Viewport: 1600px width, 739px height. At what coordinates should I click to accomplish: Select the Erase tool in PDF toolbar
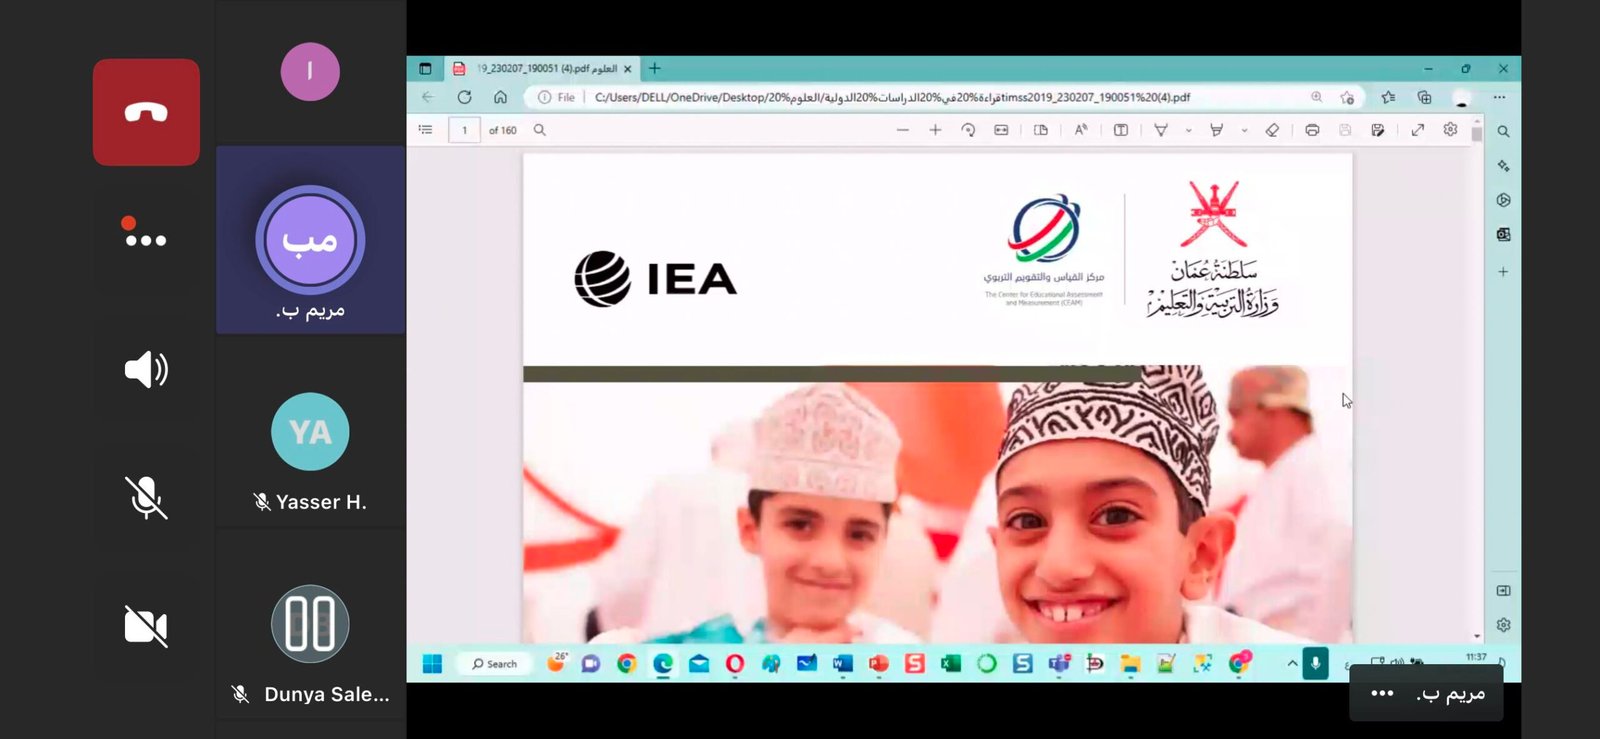pos(1272,130)
